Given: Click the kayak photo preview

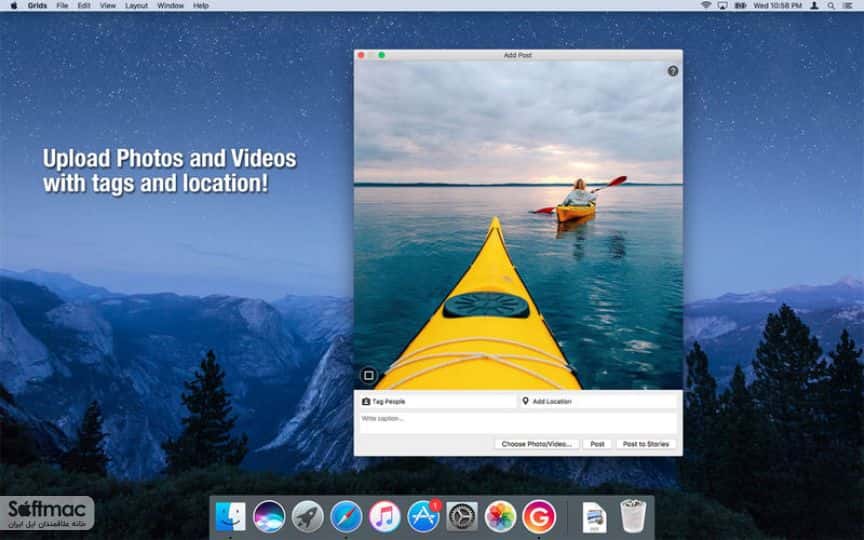Looking at the screenshot, I should point(518,225).
